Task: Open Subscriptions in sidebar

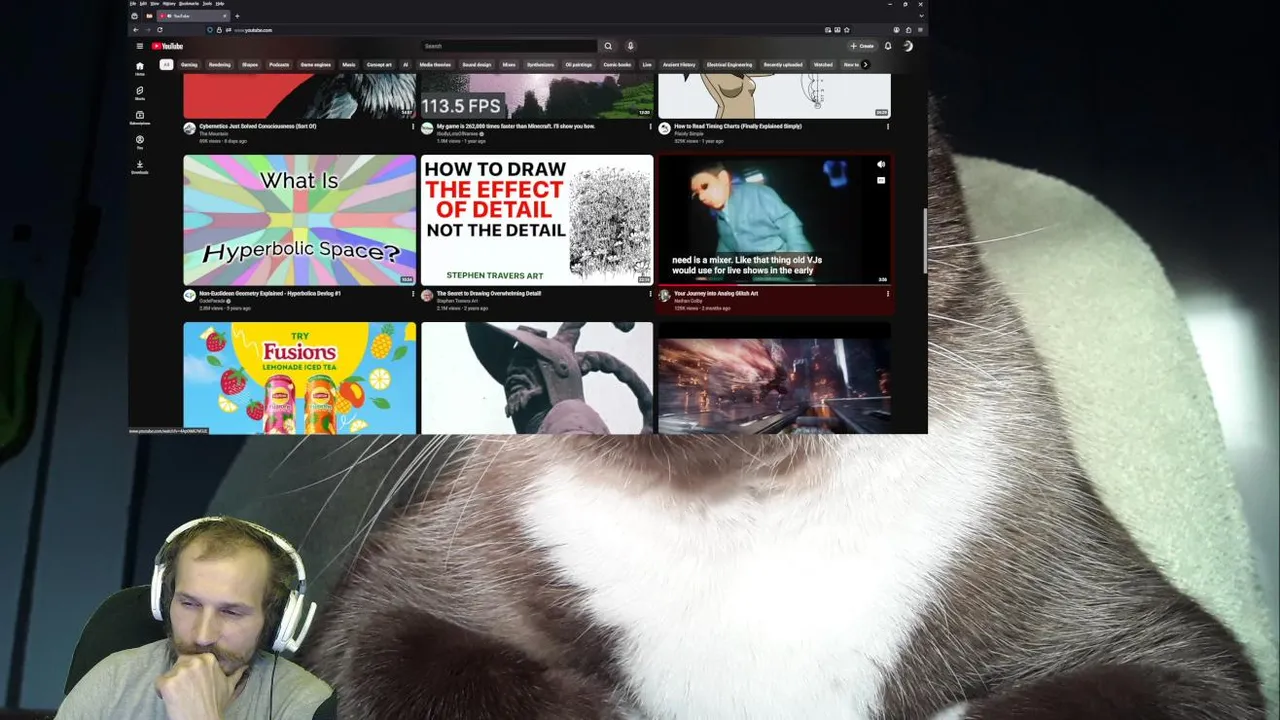Action: pyautogui.click(x=140, y=117)
